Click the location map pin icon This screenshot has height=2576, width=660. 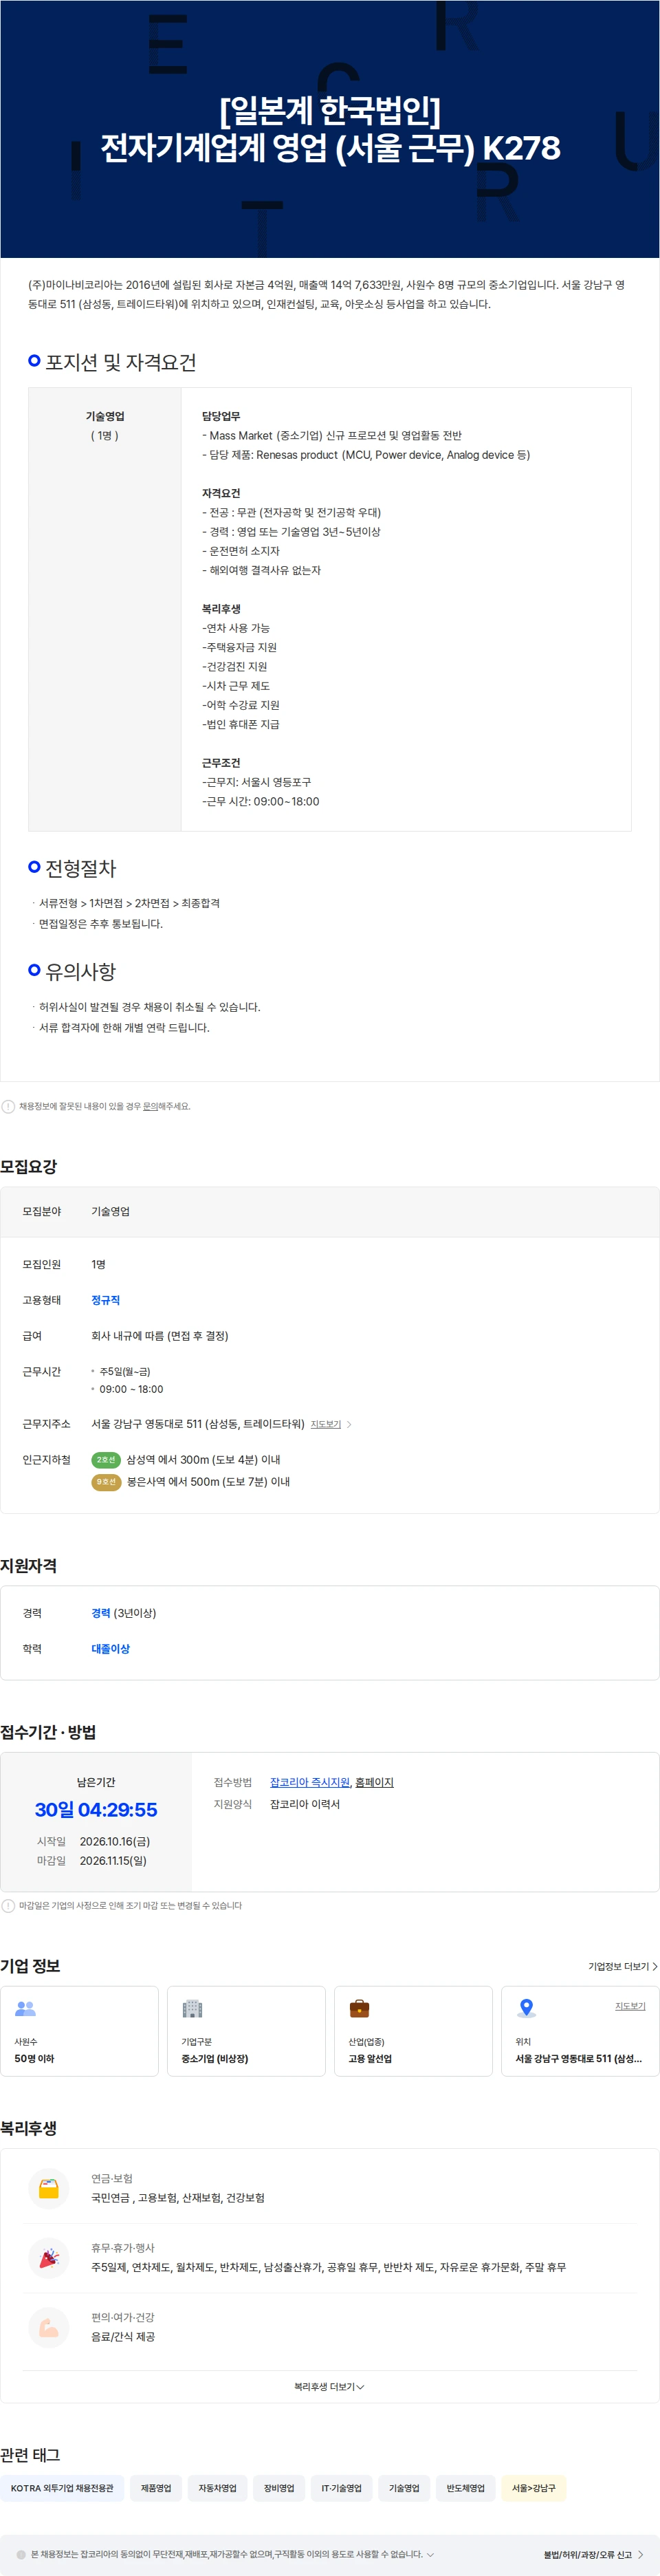pyautogui.click(x=526, y=2007)
